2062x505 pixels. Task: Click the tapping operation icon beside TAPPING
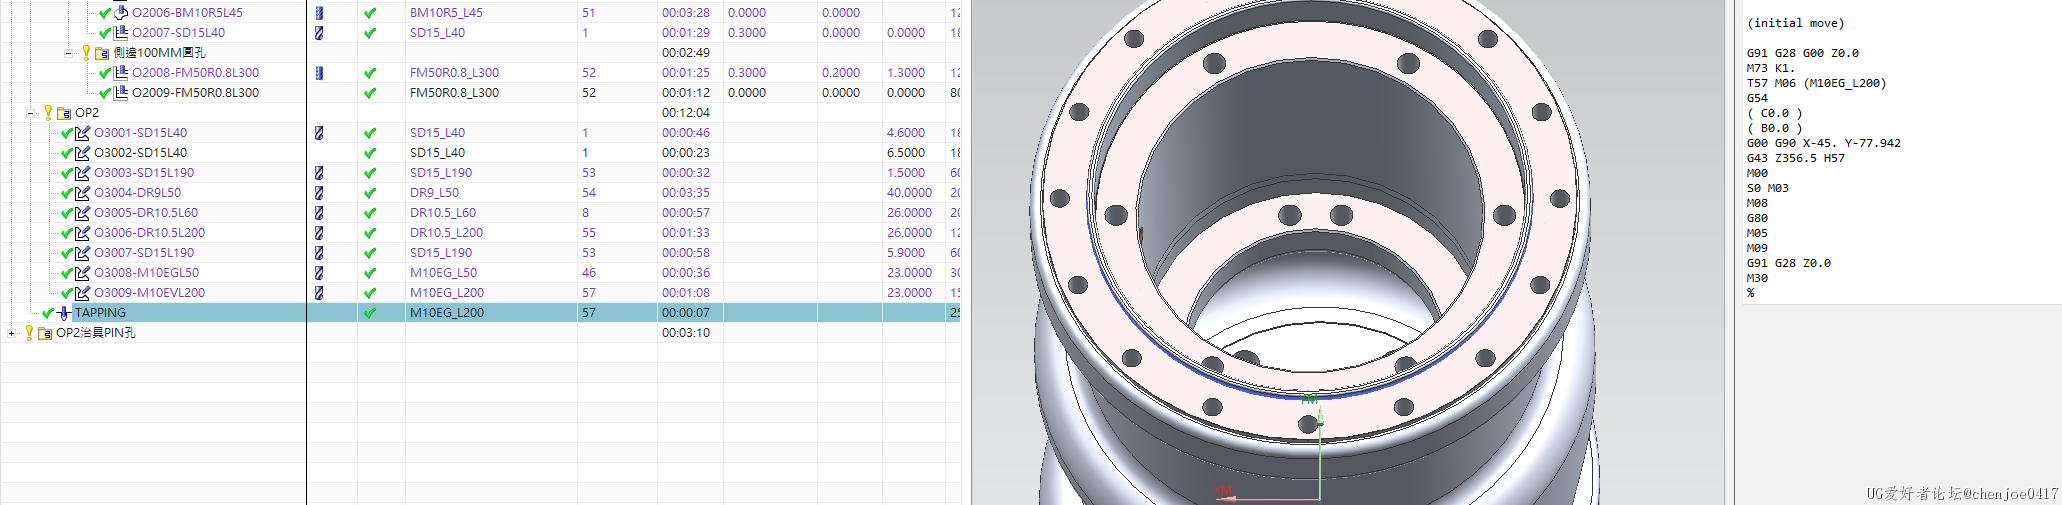point(64,313)
